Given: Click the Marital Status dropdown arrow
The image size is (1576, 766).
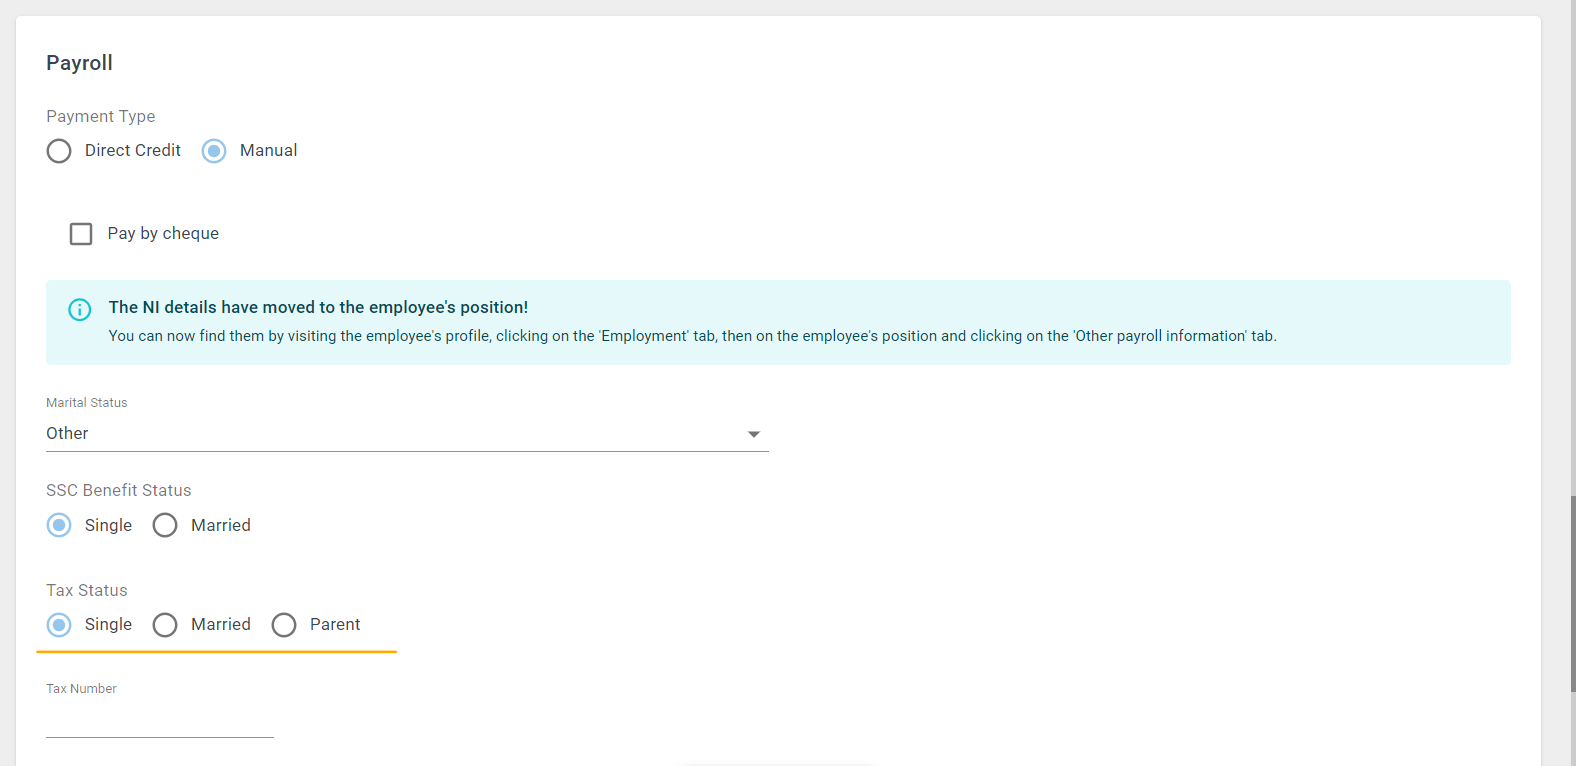Looking at the screenshot, I should point(754,434).
